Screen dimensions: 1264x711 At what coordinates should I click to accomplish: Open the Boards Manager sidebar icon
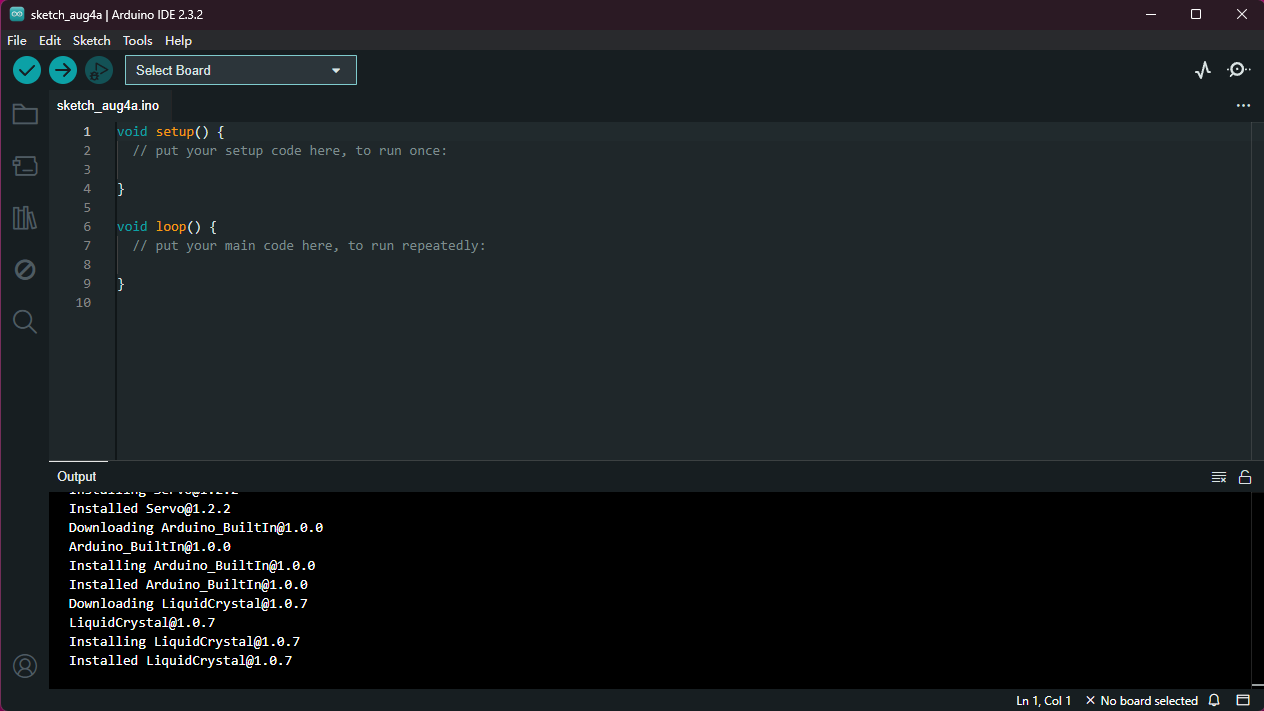[x=25, y=166]
